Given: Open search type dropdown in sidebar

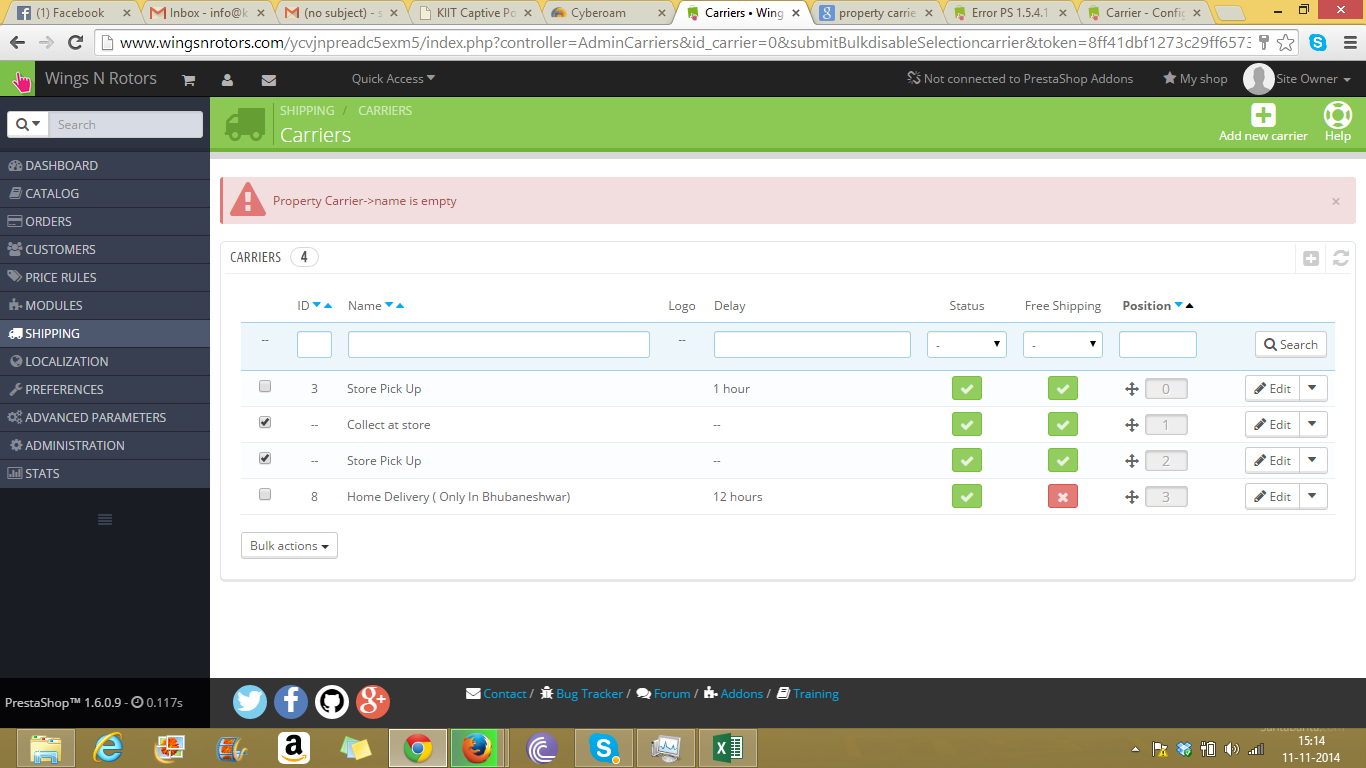Looking at the screenshot, I should tap(28, 125).
